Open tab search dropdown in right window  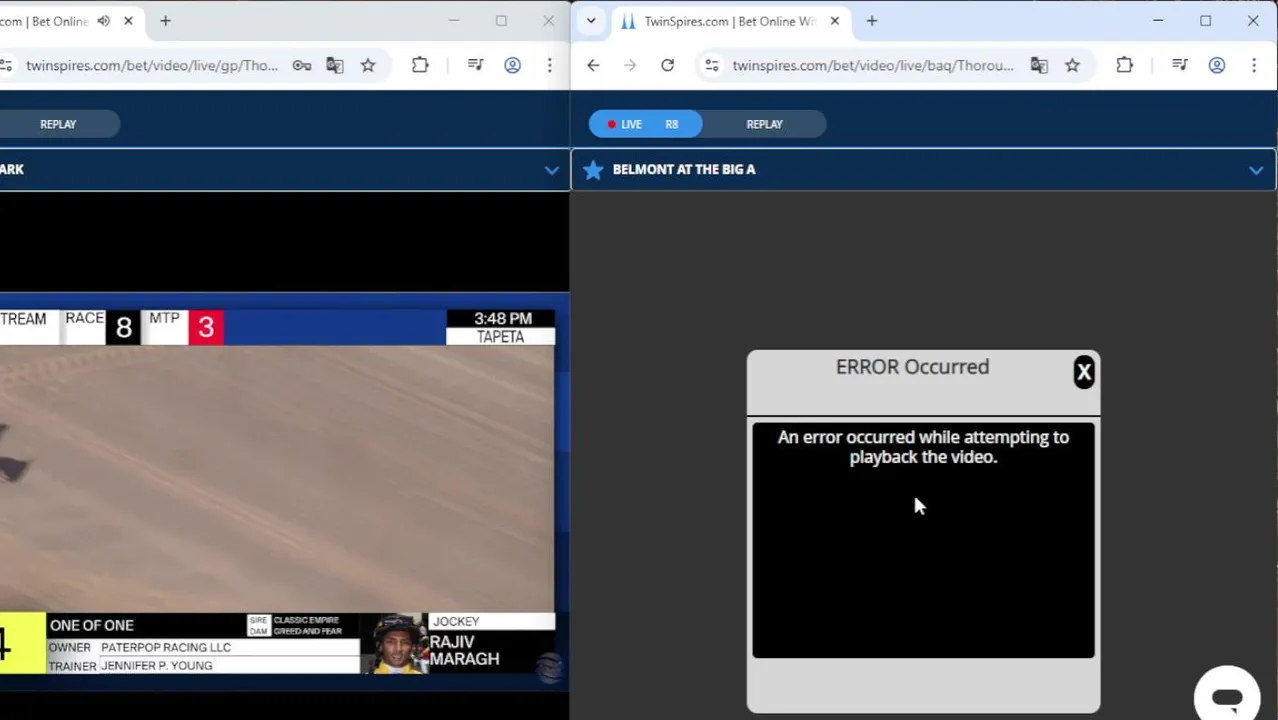coord(591,20)
